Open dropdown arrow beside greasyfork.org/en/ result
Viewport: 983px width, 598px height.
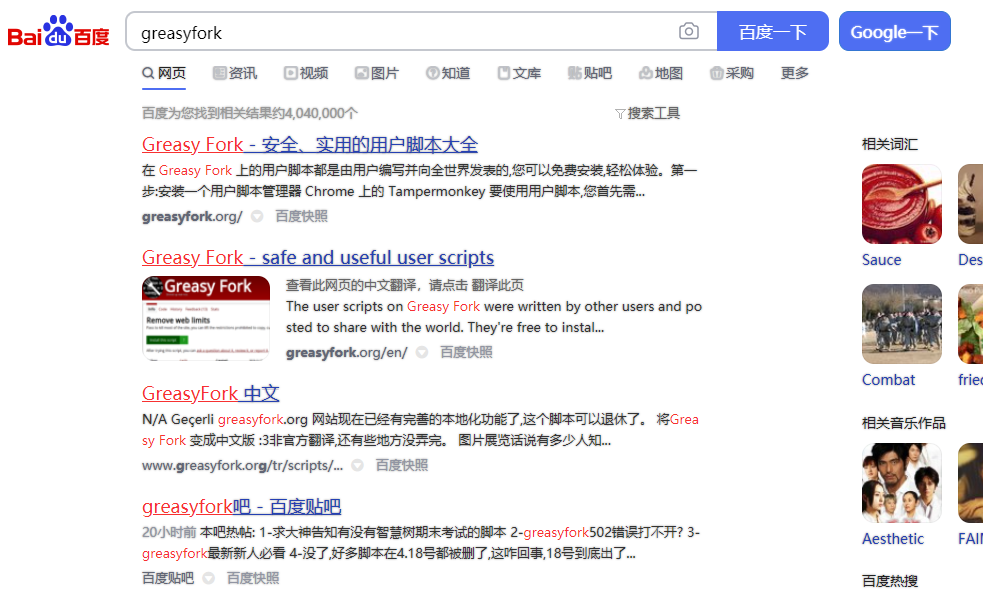click(422, 352)
